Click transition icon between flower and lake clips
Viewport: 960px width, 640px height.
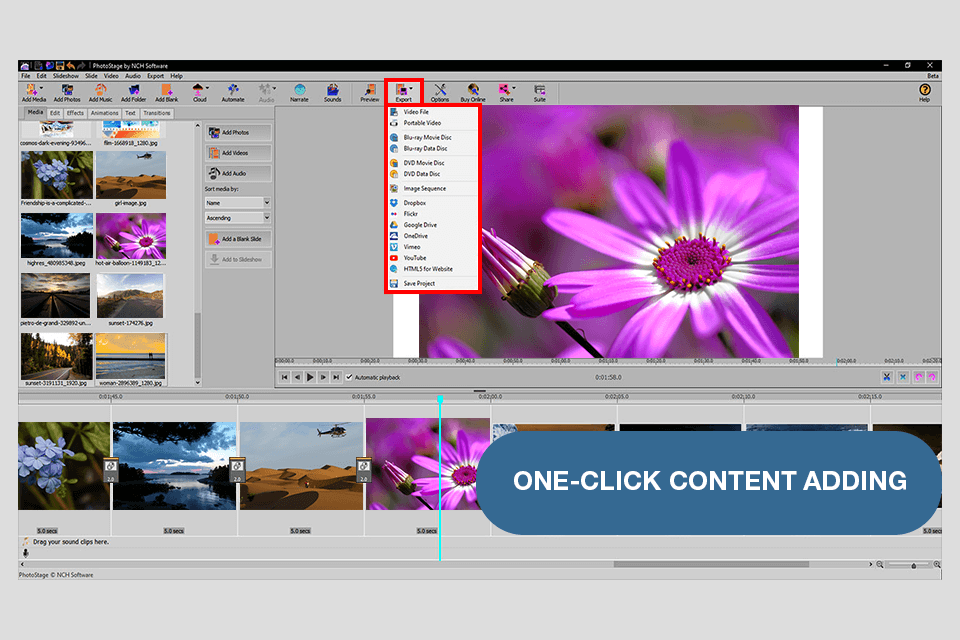pos(111,470)
